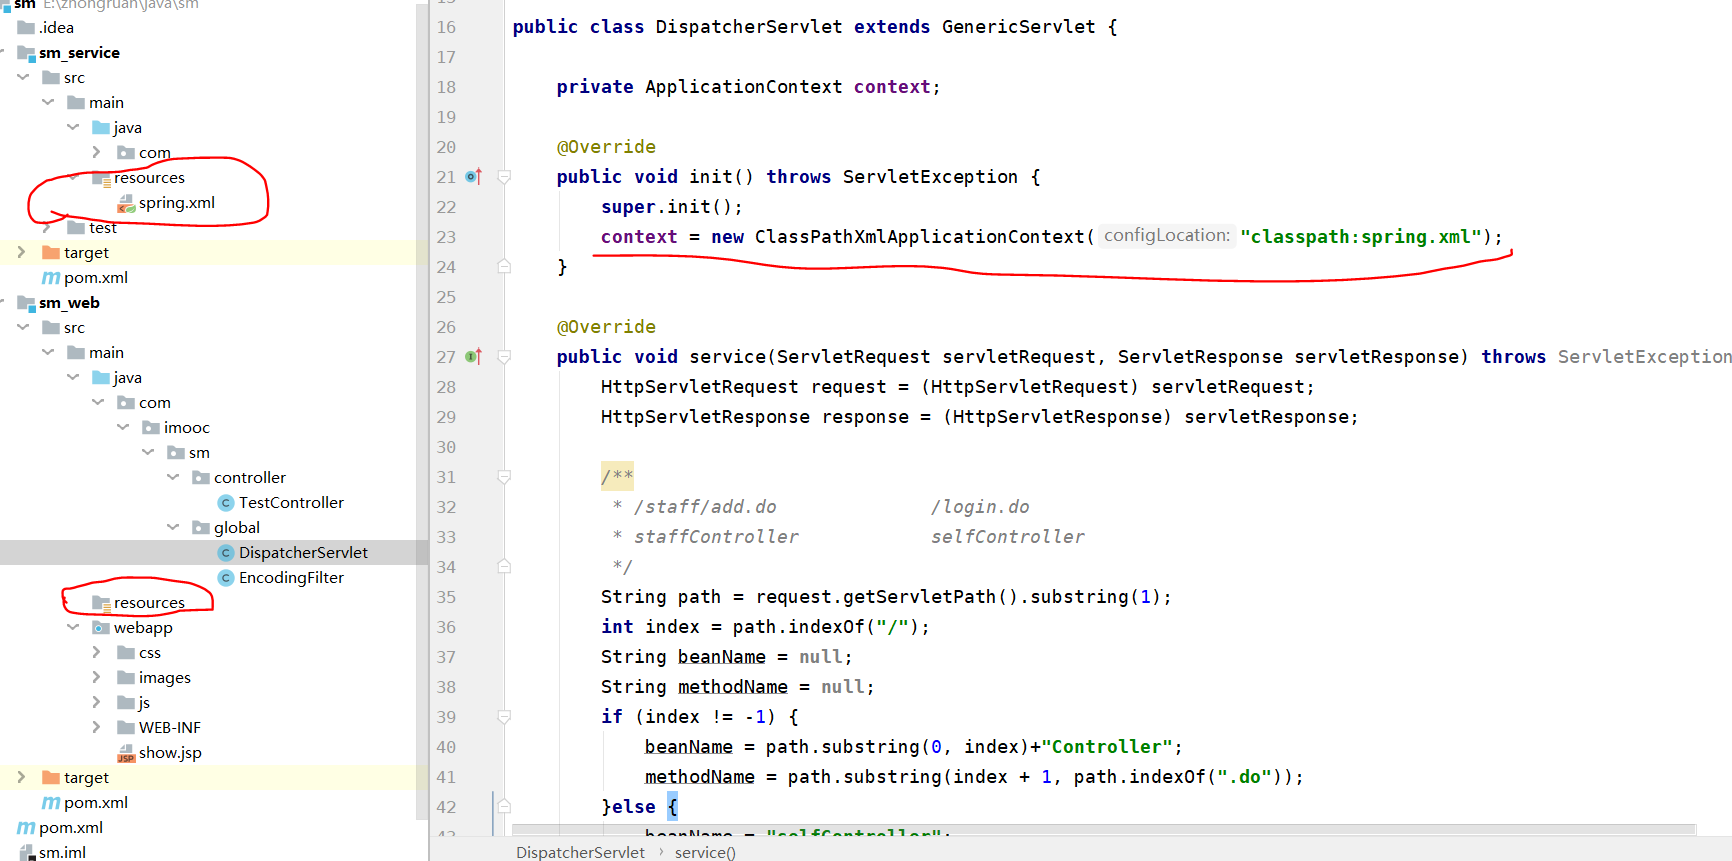Select show.jsp in the project tree

[170, 753]
